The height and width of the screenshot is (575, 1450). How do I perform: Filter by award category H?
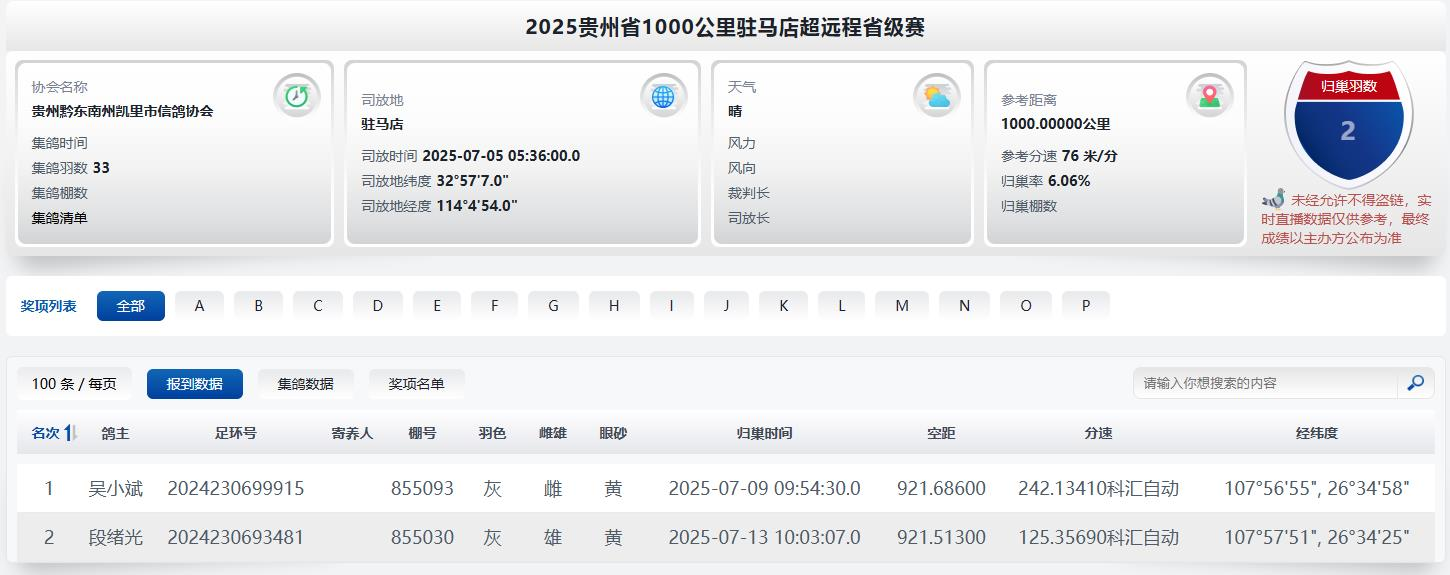(x=614, y=306)
